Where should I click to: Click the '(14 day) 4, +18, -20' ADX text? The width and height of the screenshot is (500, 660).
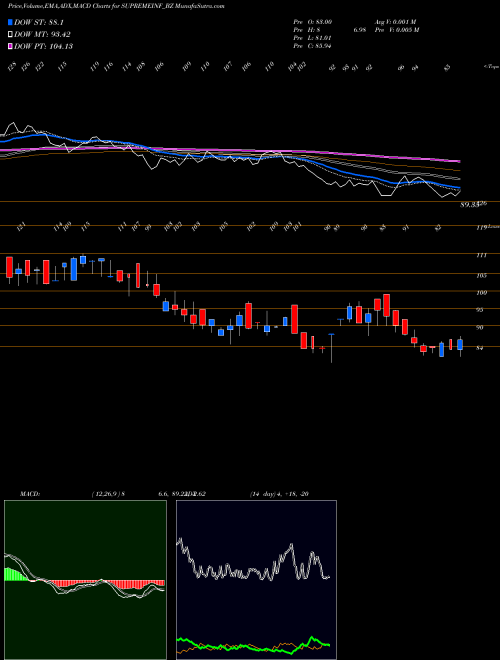click(x=279, y=494)
